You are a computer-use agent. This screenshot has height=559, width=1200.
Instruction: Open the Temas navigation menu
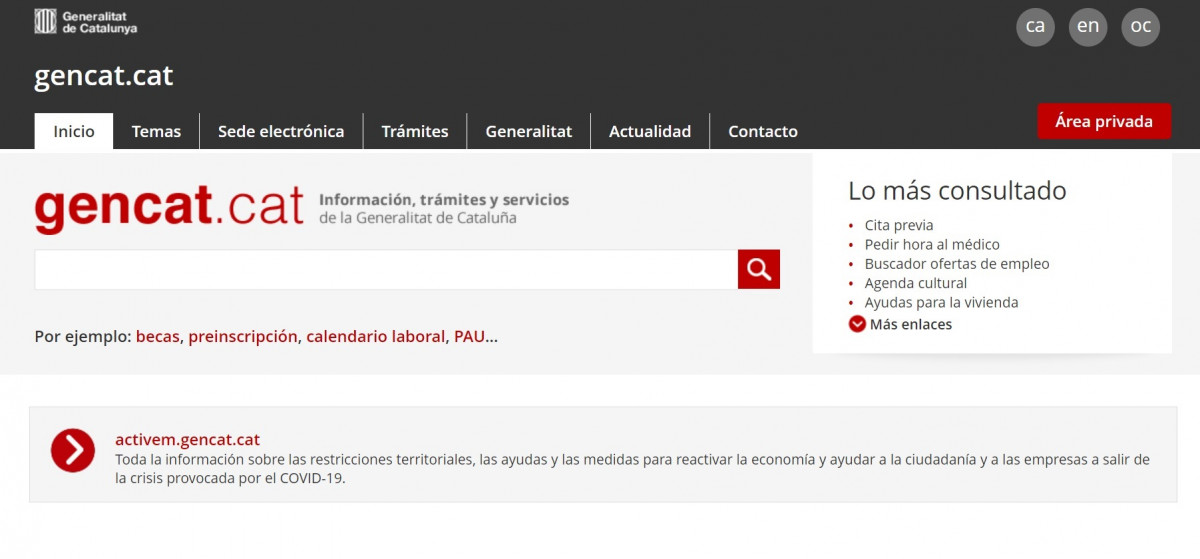[156, 131]
